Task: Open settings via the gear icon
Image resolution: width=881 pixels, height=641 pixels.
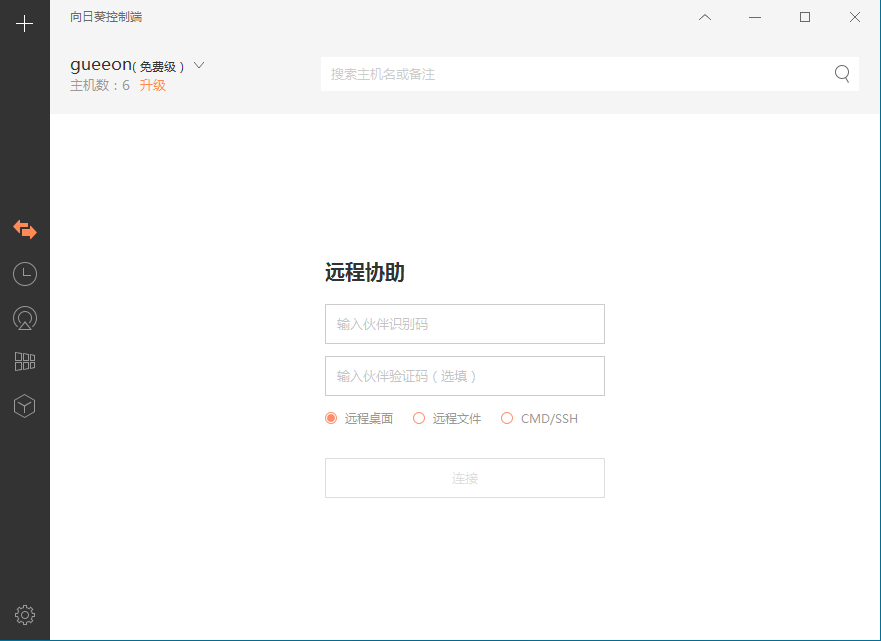Action: click(x=25, y=615)
